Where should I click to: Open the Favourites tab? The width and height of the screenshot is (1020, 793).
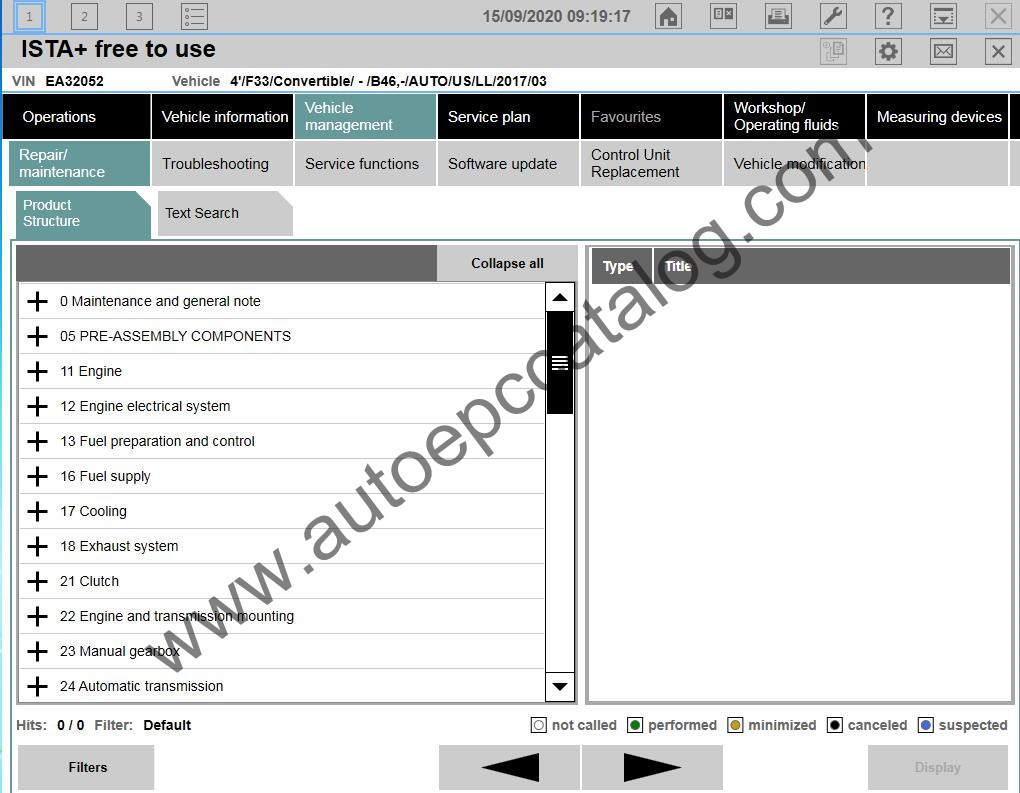tap(651, 116)
